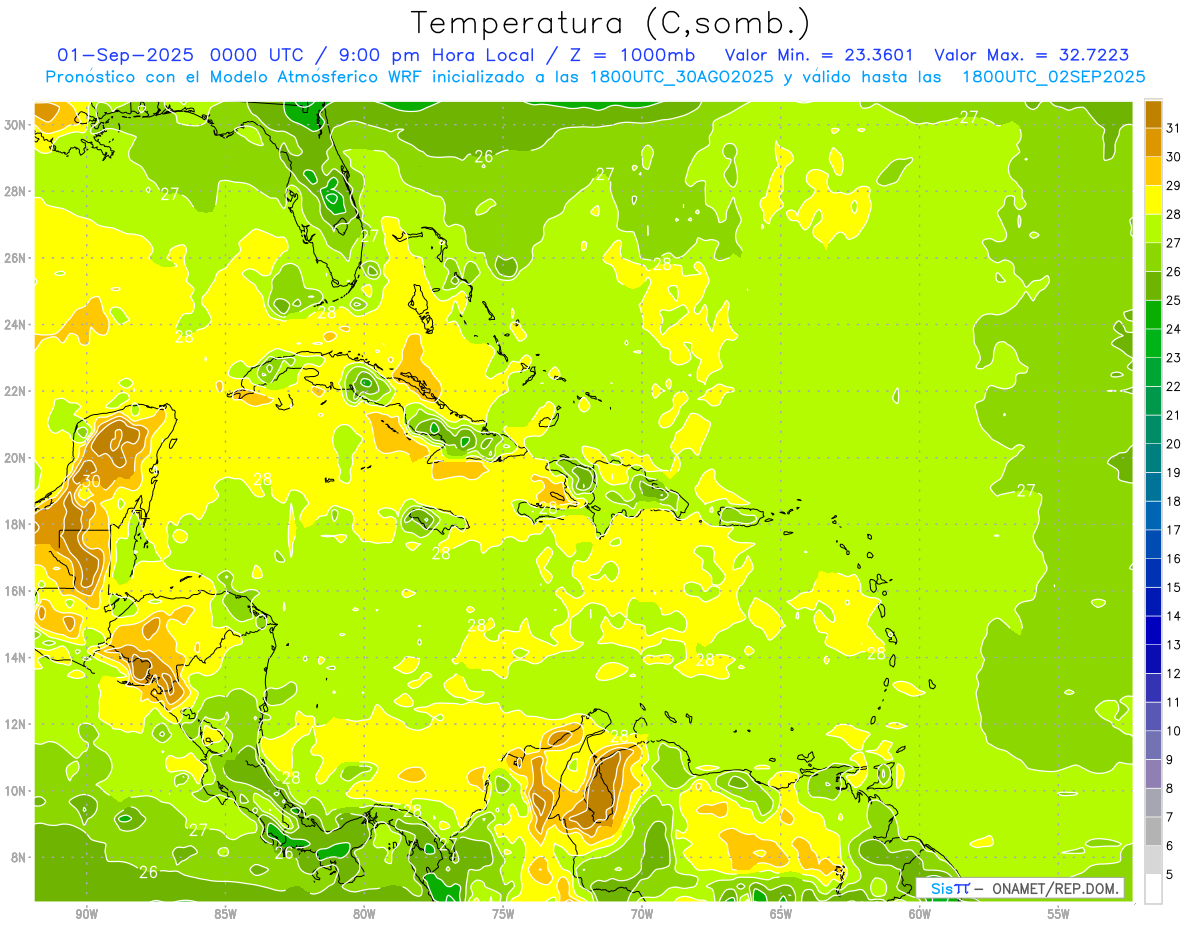Click the white swatch below 5 on the color scale
This screenshot has width=1200, height=927.
click(x=1153, y=889)
